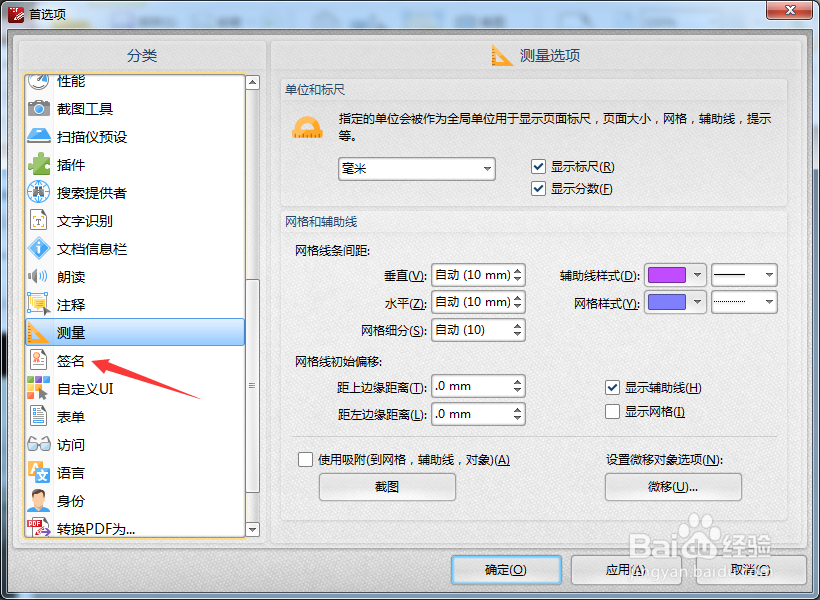
Task: Select the 语言 category label
Action: pyautogui.click(x=71, y=473)
